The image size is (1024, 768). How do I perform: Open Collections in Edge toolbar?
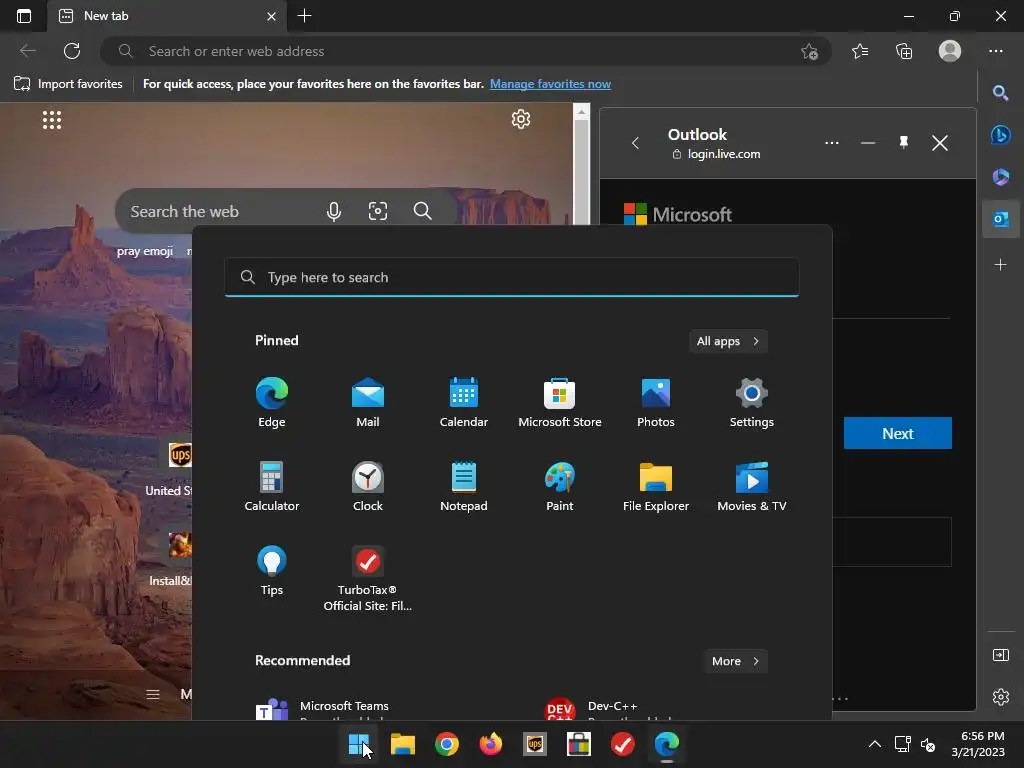point(904,51)
